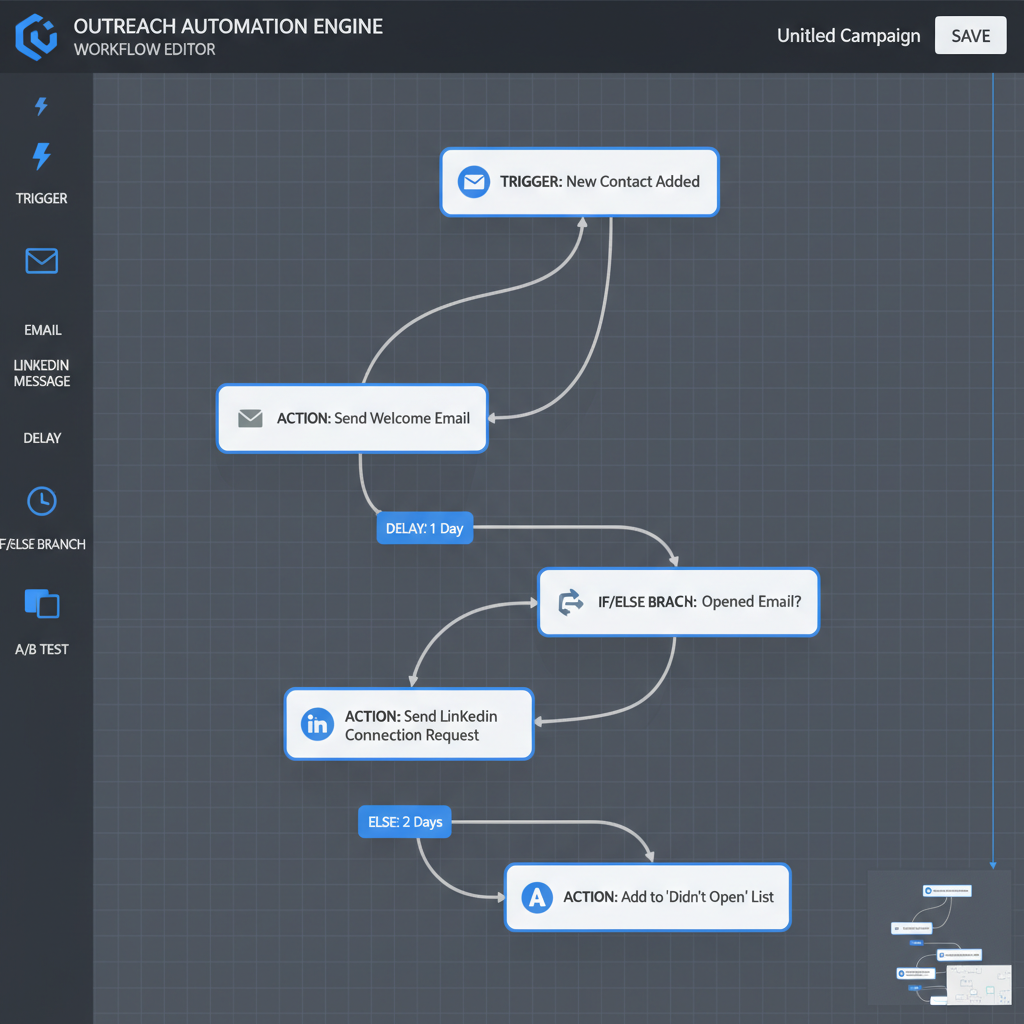Click the branch arrow icon on the If/Else node
Screen dimensions: 1024x1024
(571, 602)
